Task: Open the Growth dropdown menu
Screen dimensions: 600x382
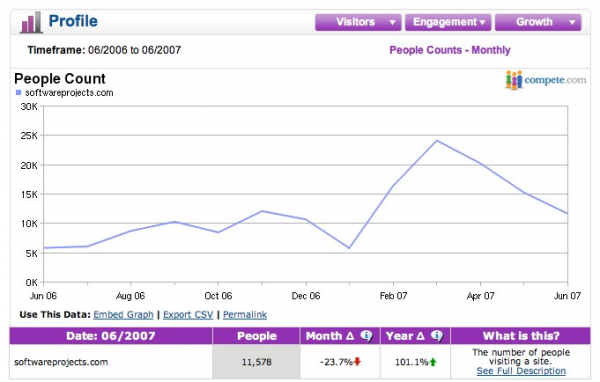Action: (x=538, y=22)
